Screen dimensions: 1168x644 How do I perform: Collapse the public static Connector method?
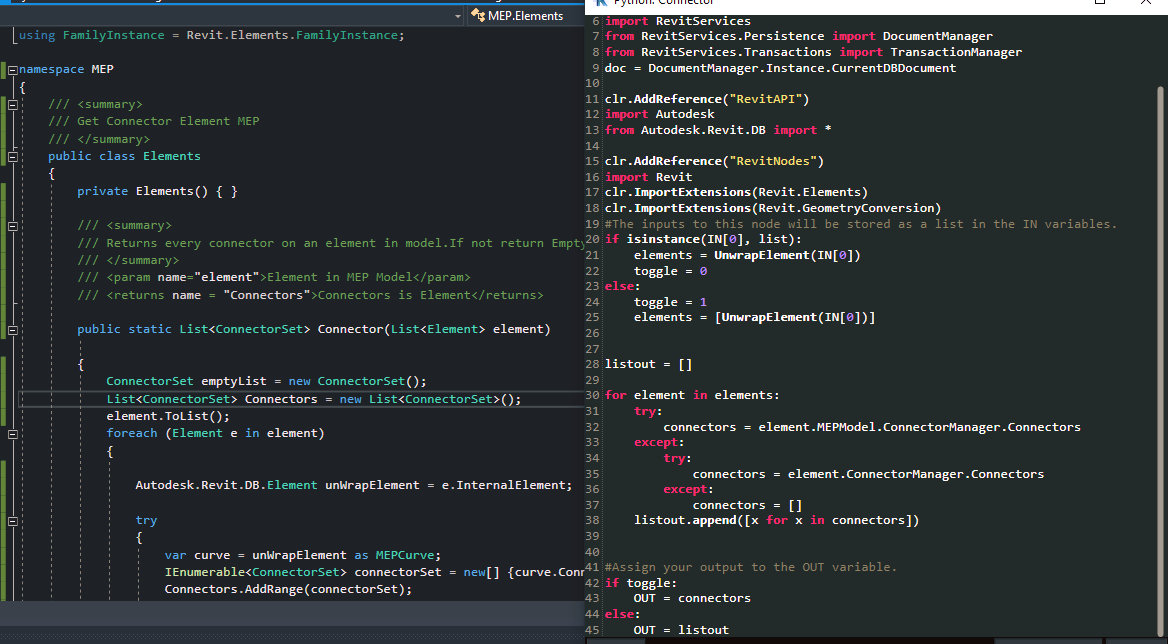pos(13,329)
